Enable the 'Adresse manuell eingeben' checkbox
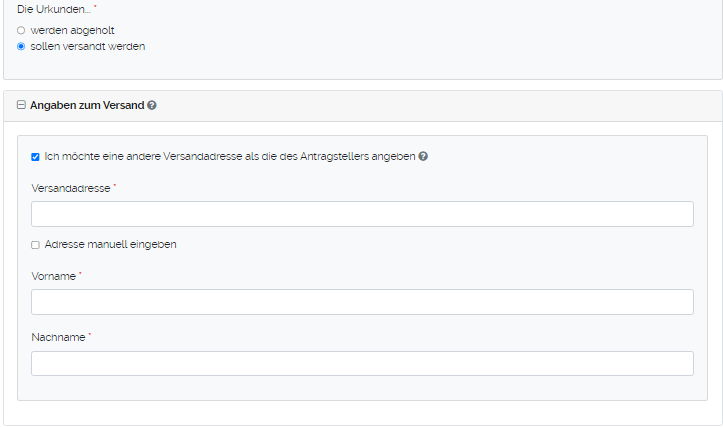 [35, 245]
